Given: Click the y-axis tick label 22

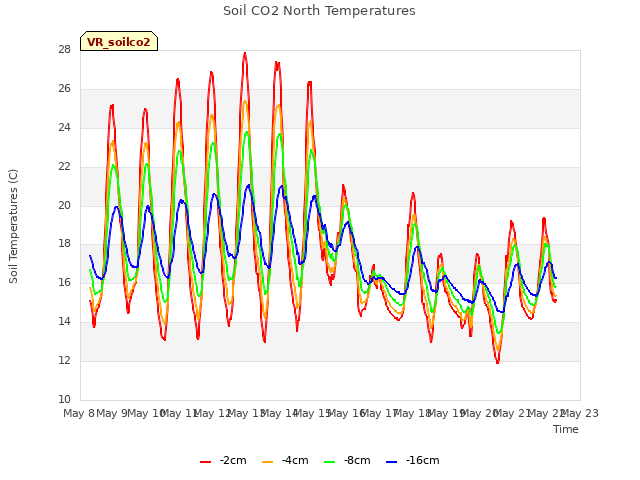Looking at the screenshot, I should (x=64, y=167).
